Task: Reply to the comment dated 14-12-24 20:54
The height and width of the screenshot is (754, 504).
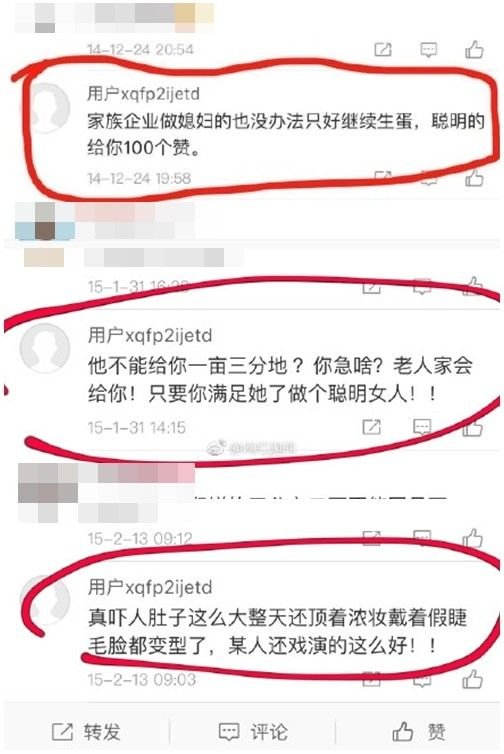Action: point(428,50)
